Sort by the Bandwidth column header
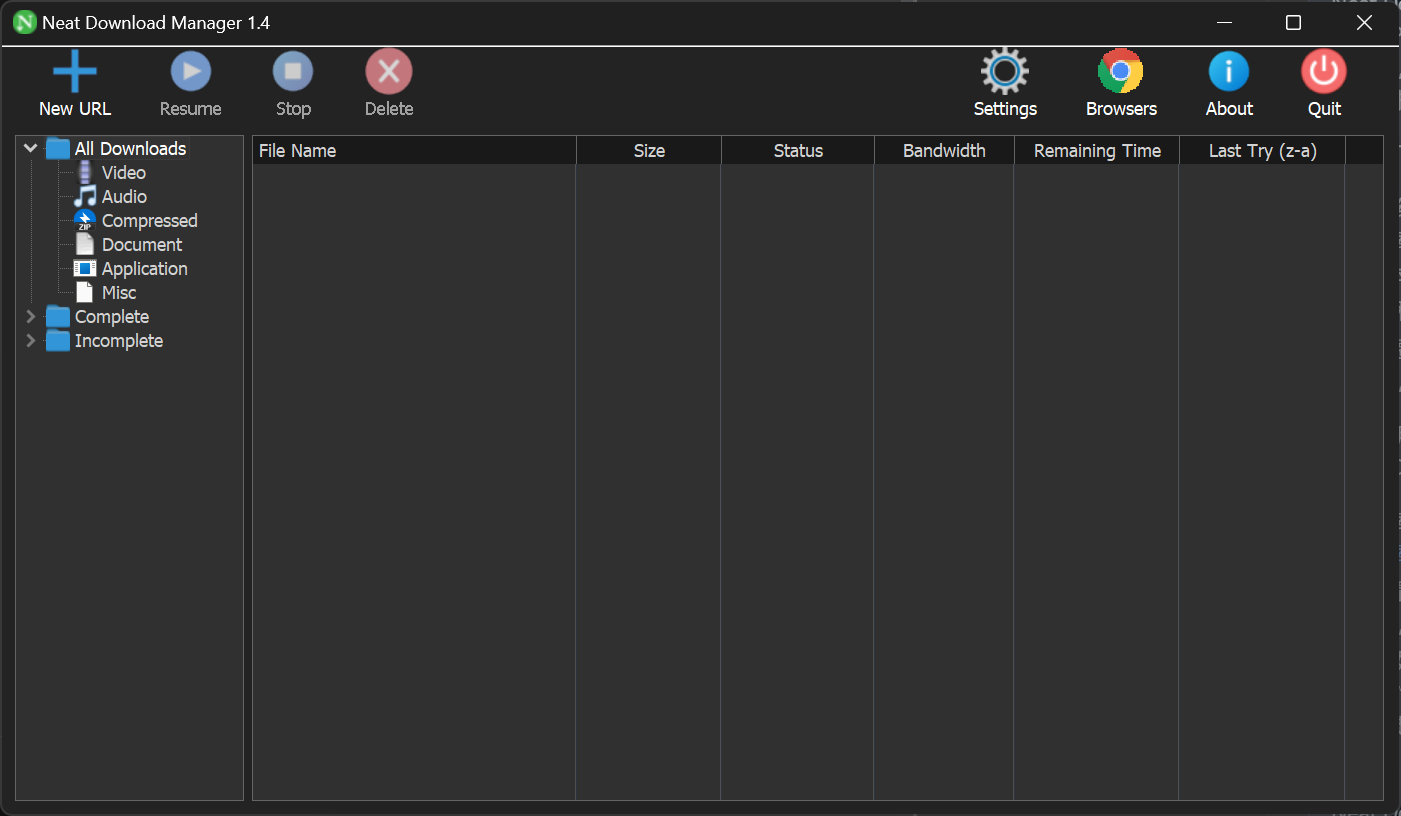Screen dimensions: 1401x816 [x=944, y=151]
